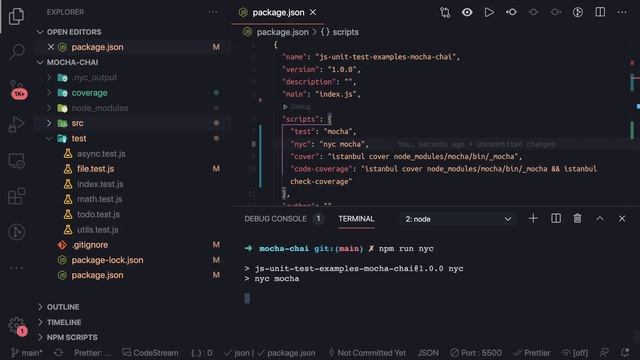This screenshot has width=640, height=360.
Task: Click Port : 5500 live server status
Action: 476,353
